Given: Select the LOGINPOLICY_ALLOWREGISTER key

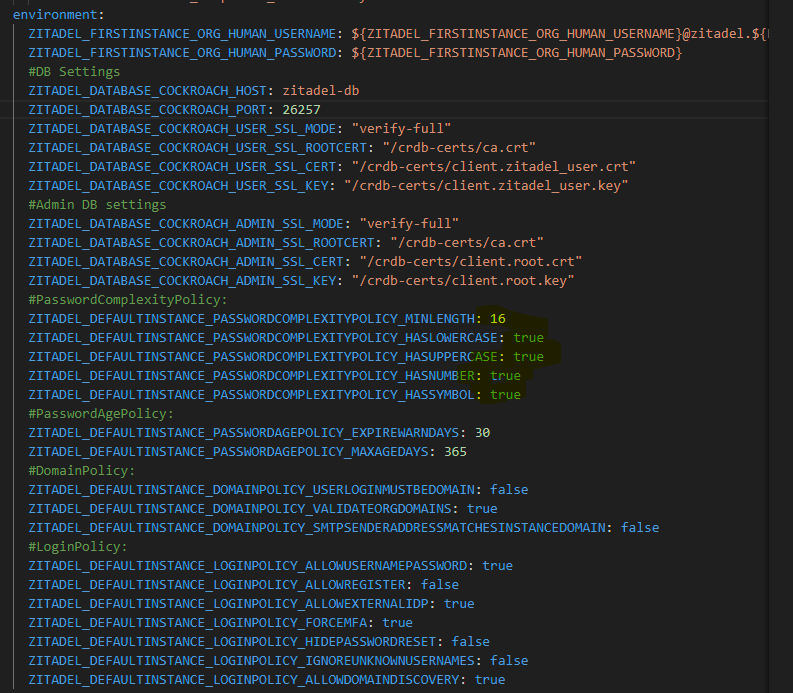Looking at the screenshot, I should 216,585.
